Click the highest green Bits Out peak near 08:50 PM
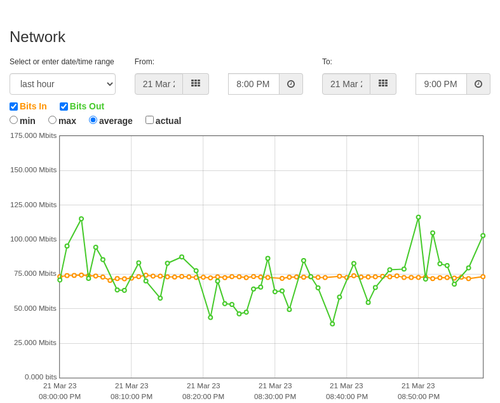The image size is (500, 403). 418,217
